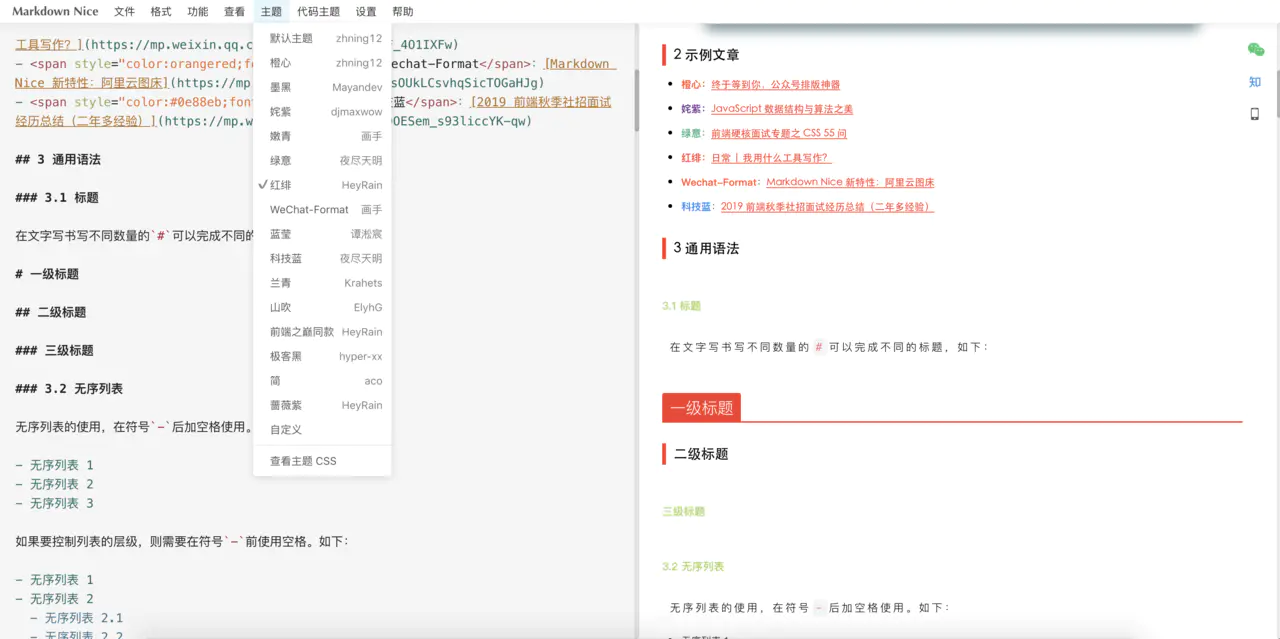Image resolution: width=1280 pixels, height=639 pixels.
Task: Select the WeChat-Format theme
Action: tap(322, 210)
